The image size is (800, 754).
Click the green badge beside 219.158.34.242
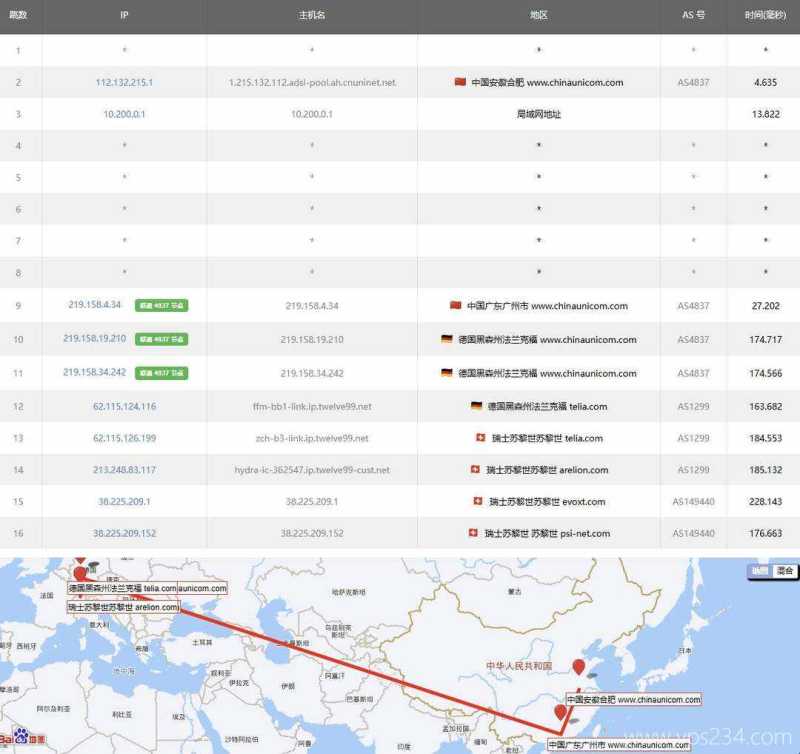pos(162,372)
